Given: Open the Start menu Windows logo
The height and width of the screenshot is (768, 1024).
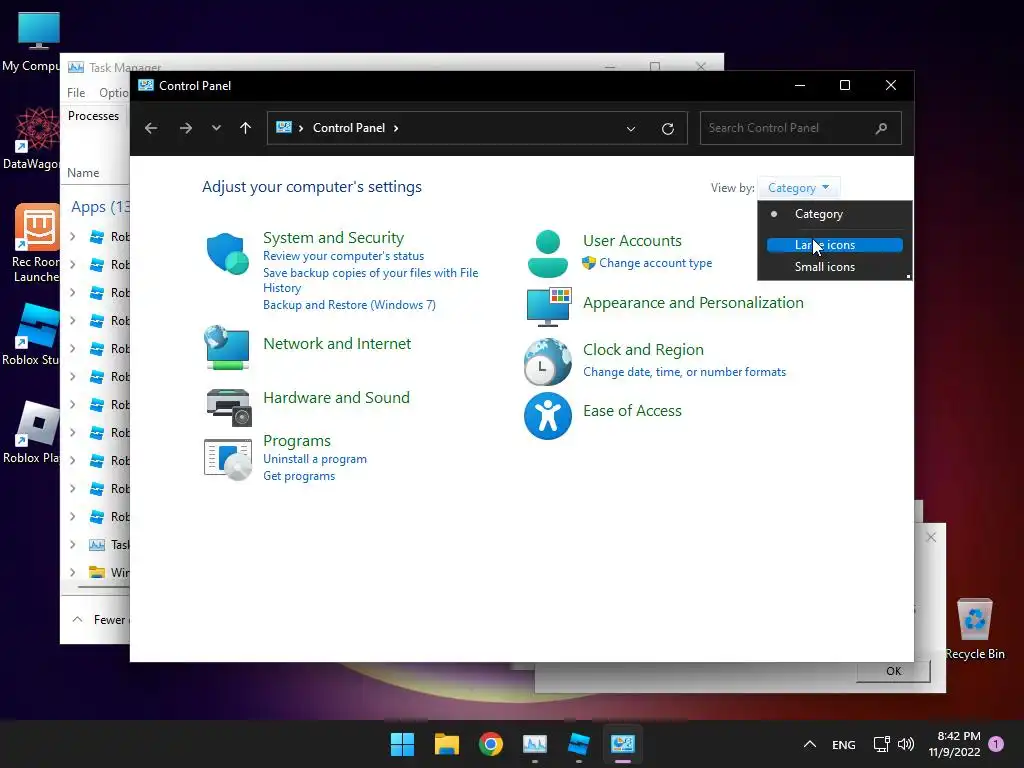Looking at the screenshot, I should (x=402, y=744).
